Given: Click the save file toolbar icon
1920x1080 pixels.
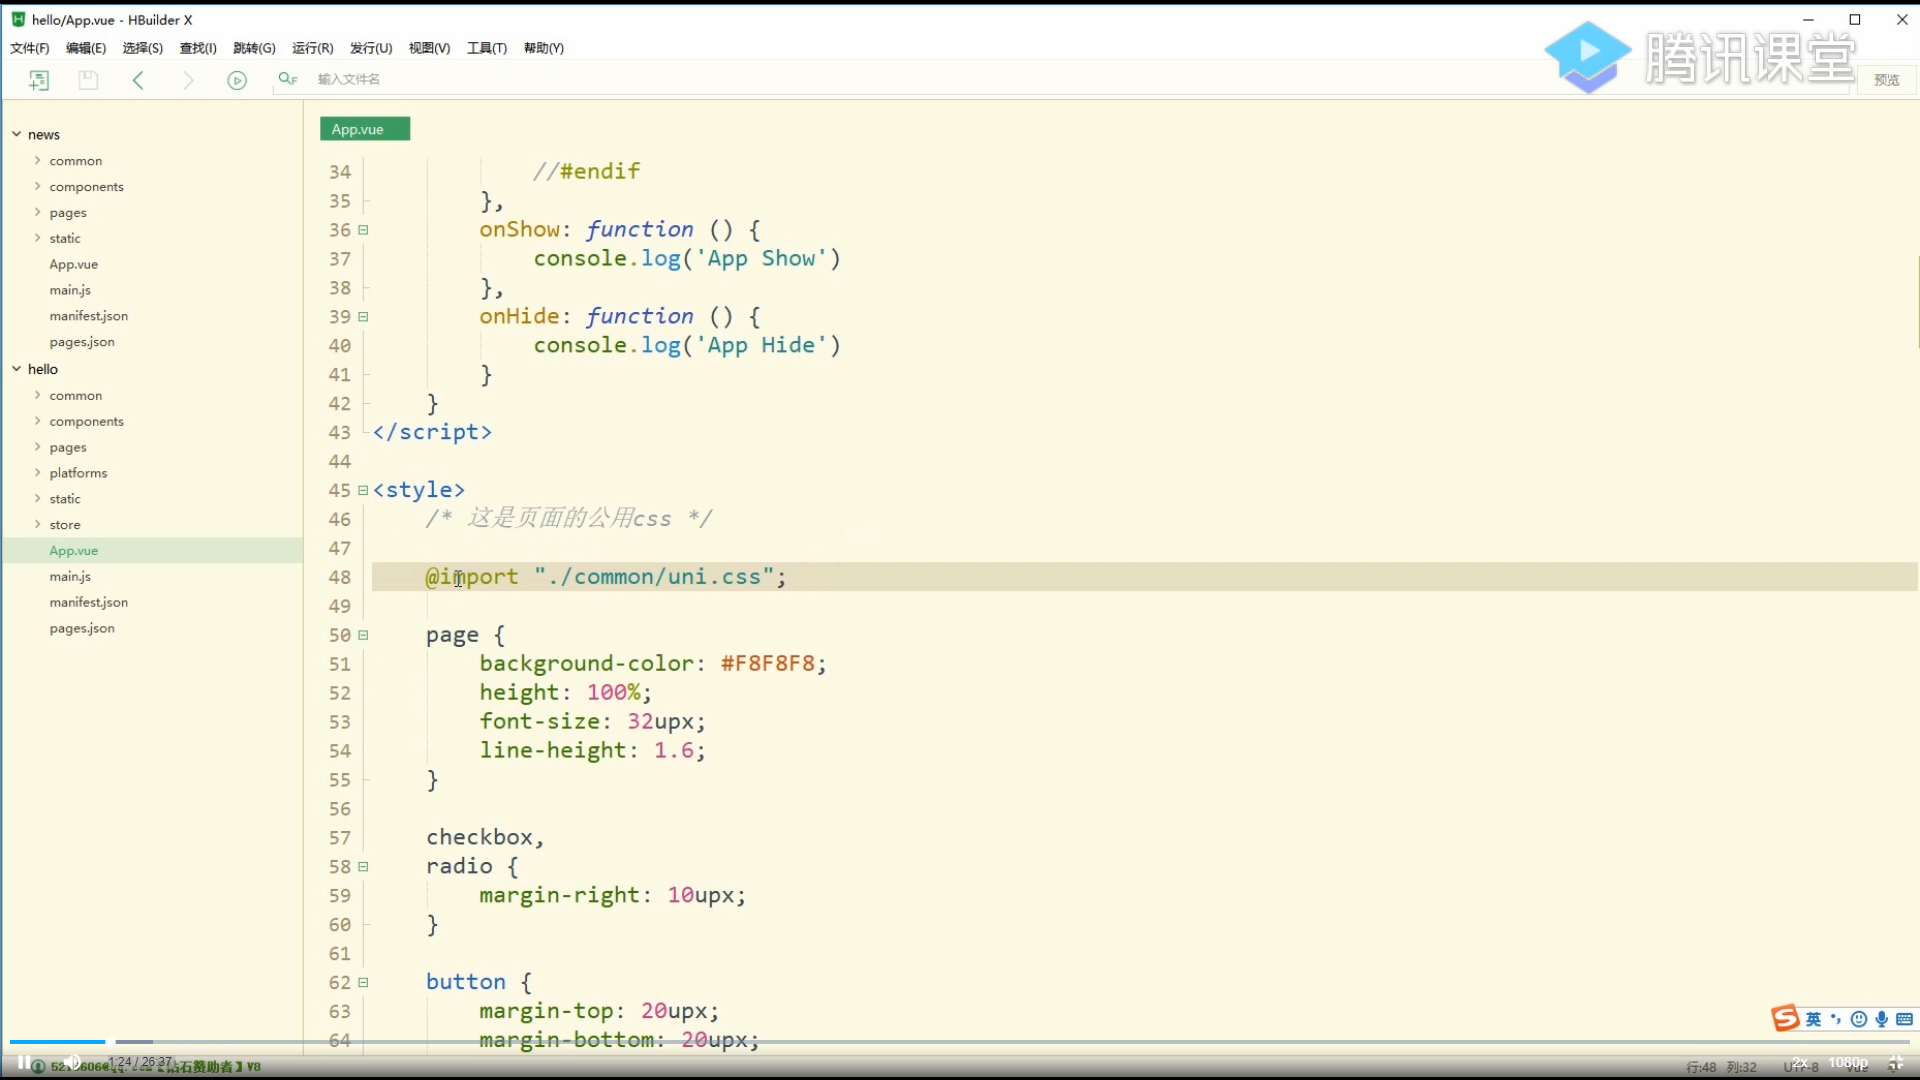Looking at the screenshot, I should tap(88, 80).
